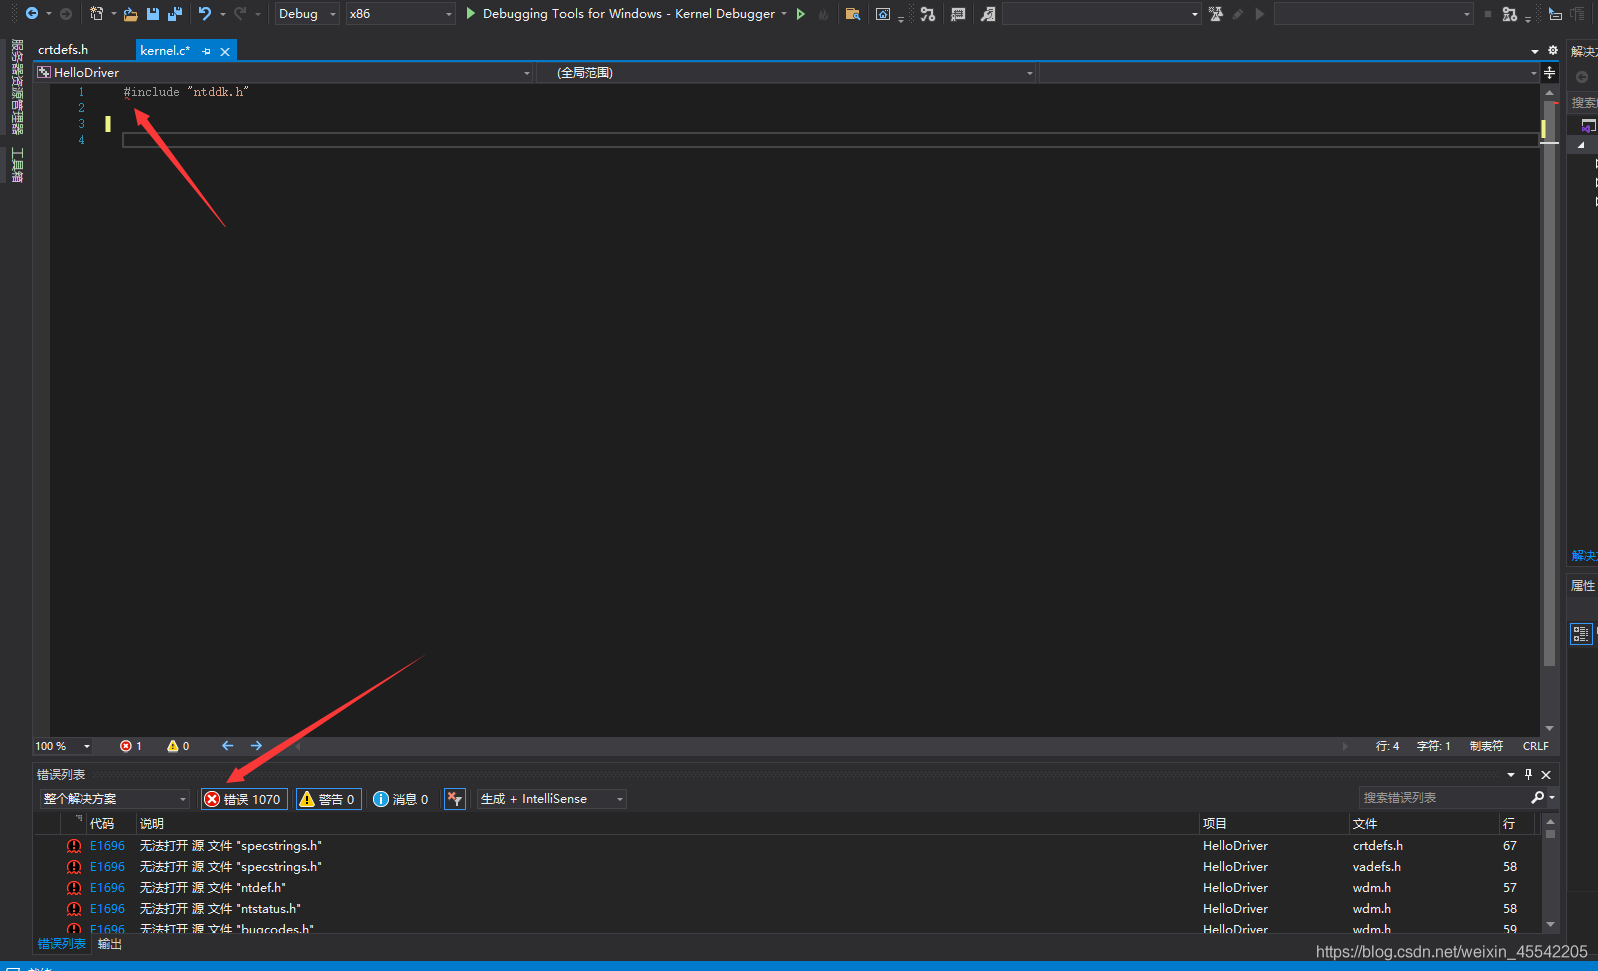Click the pin icon on the kernel.c tab
This screenshot has height=971, width=1598.
point(206,51)
